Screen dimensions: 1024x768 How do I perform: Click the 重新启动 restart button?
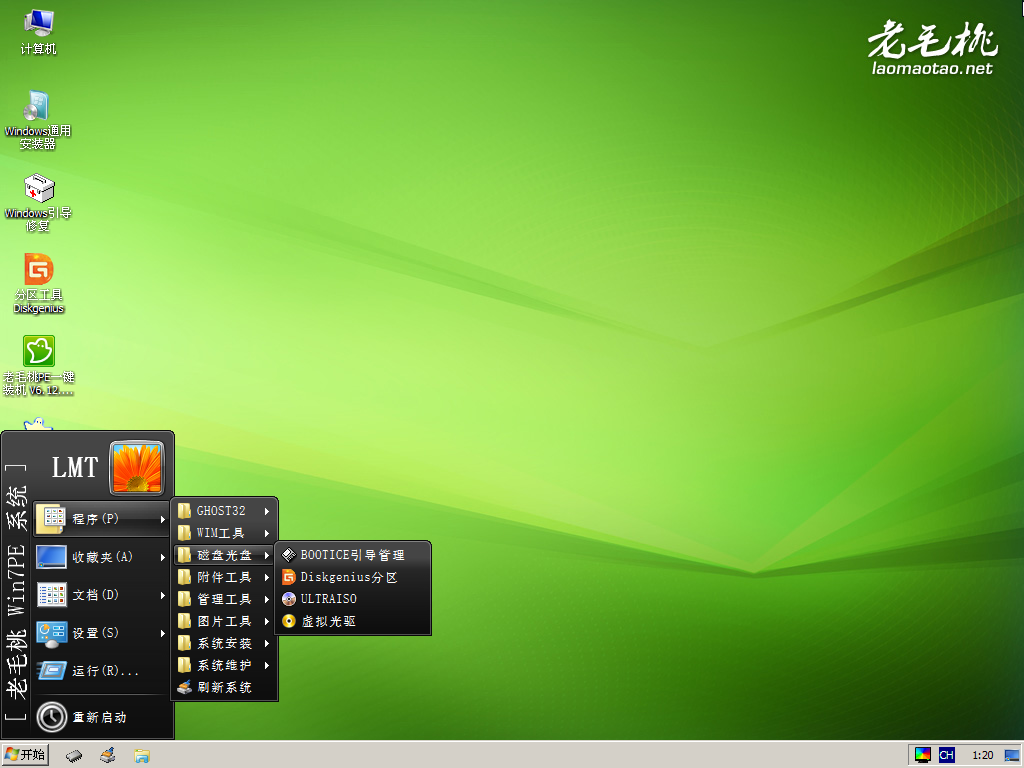coord(102,717)
